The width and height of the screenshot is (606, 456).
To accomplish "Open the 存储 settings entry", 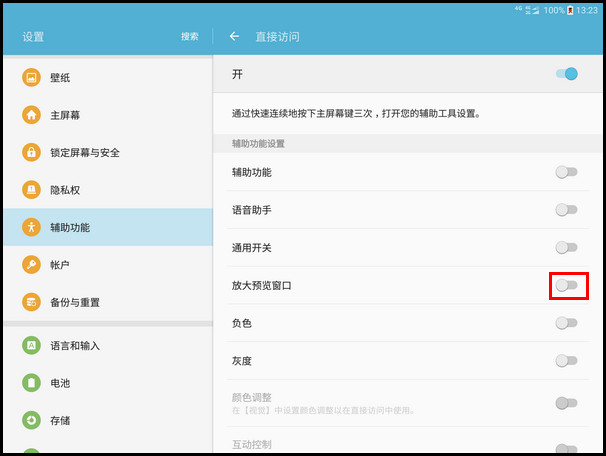I will [108, 420].
